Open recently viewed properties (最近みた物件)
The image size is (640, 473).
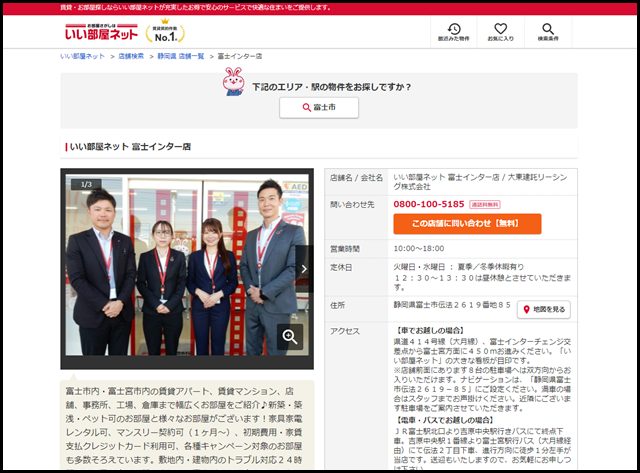pyautogui.click(x=454, y=32)
